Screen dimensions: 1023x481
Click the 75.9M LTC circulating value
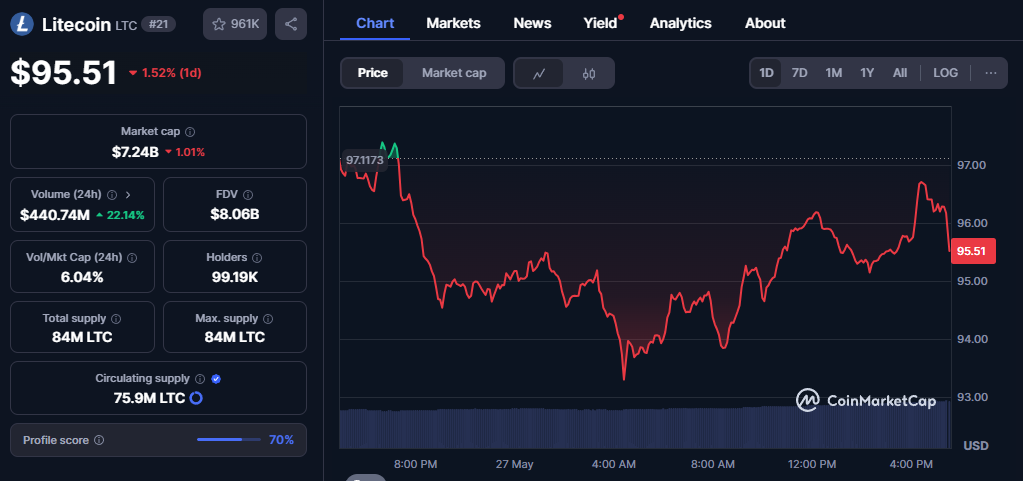coord(149,397)
